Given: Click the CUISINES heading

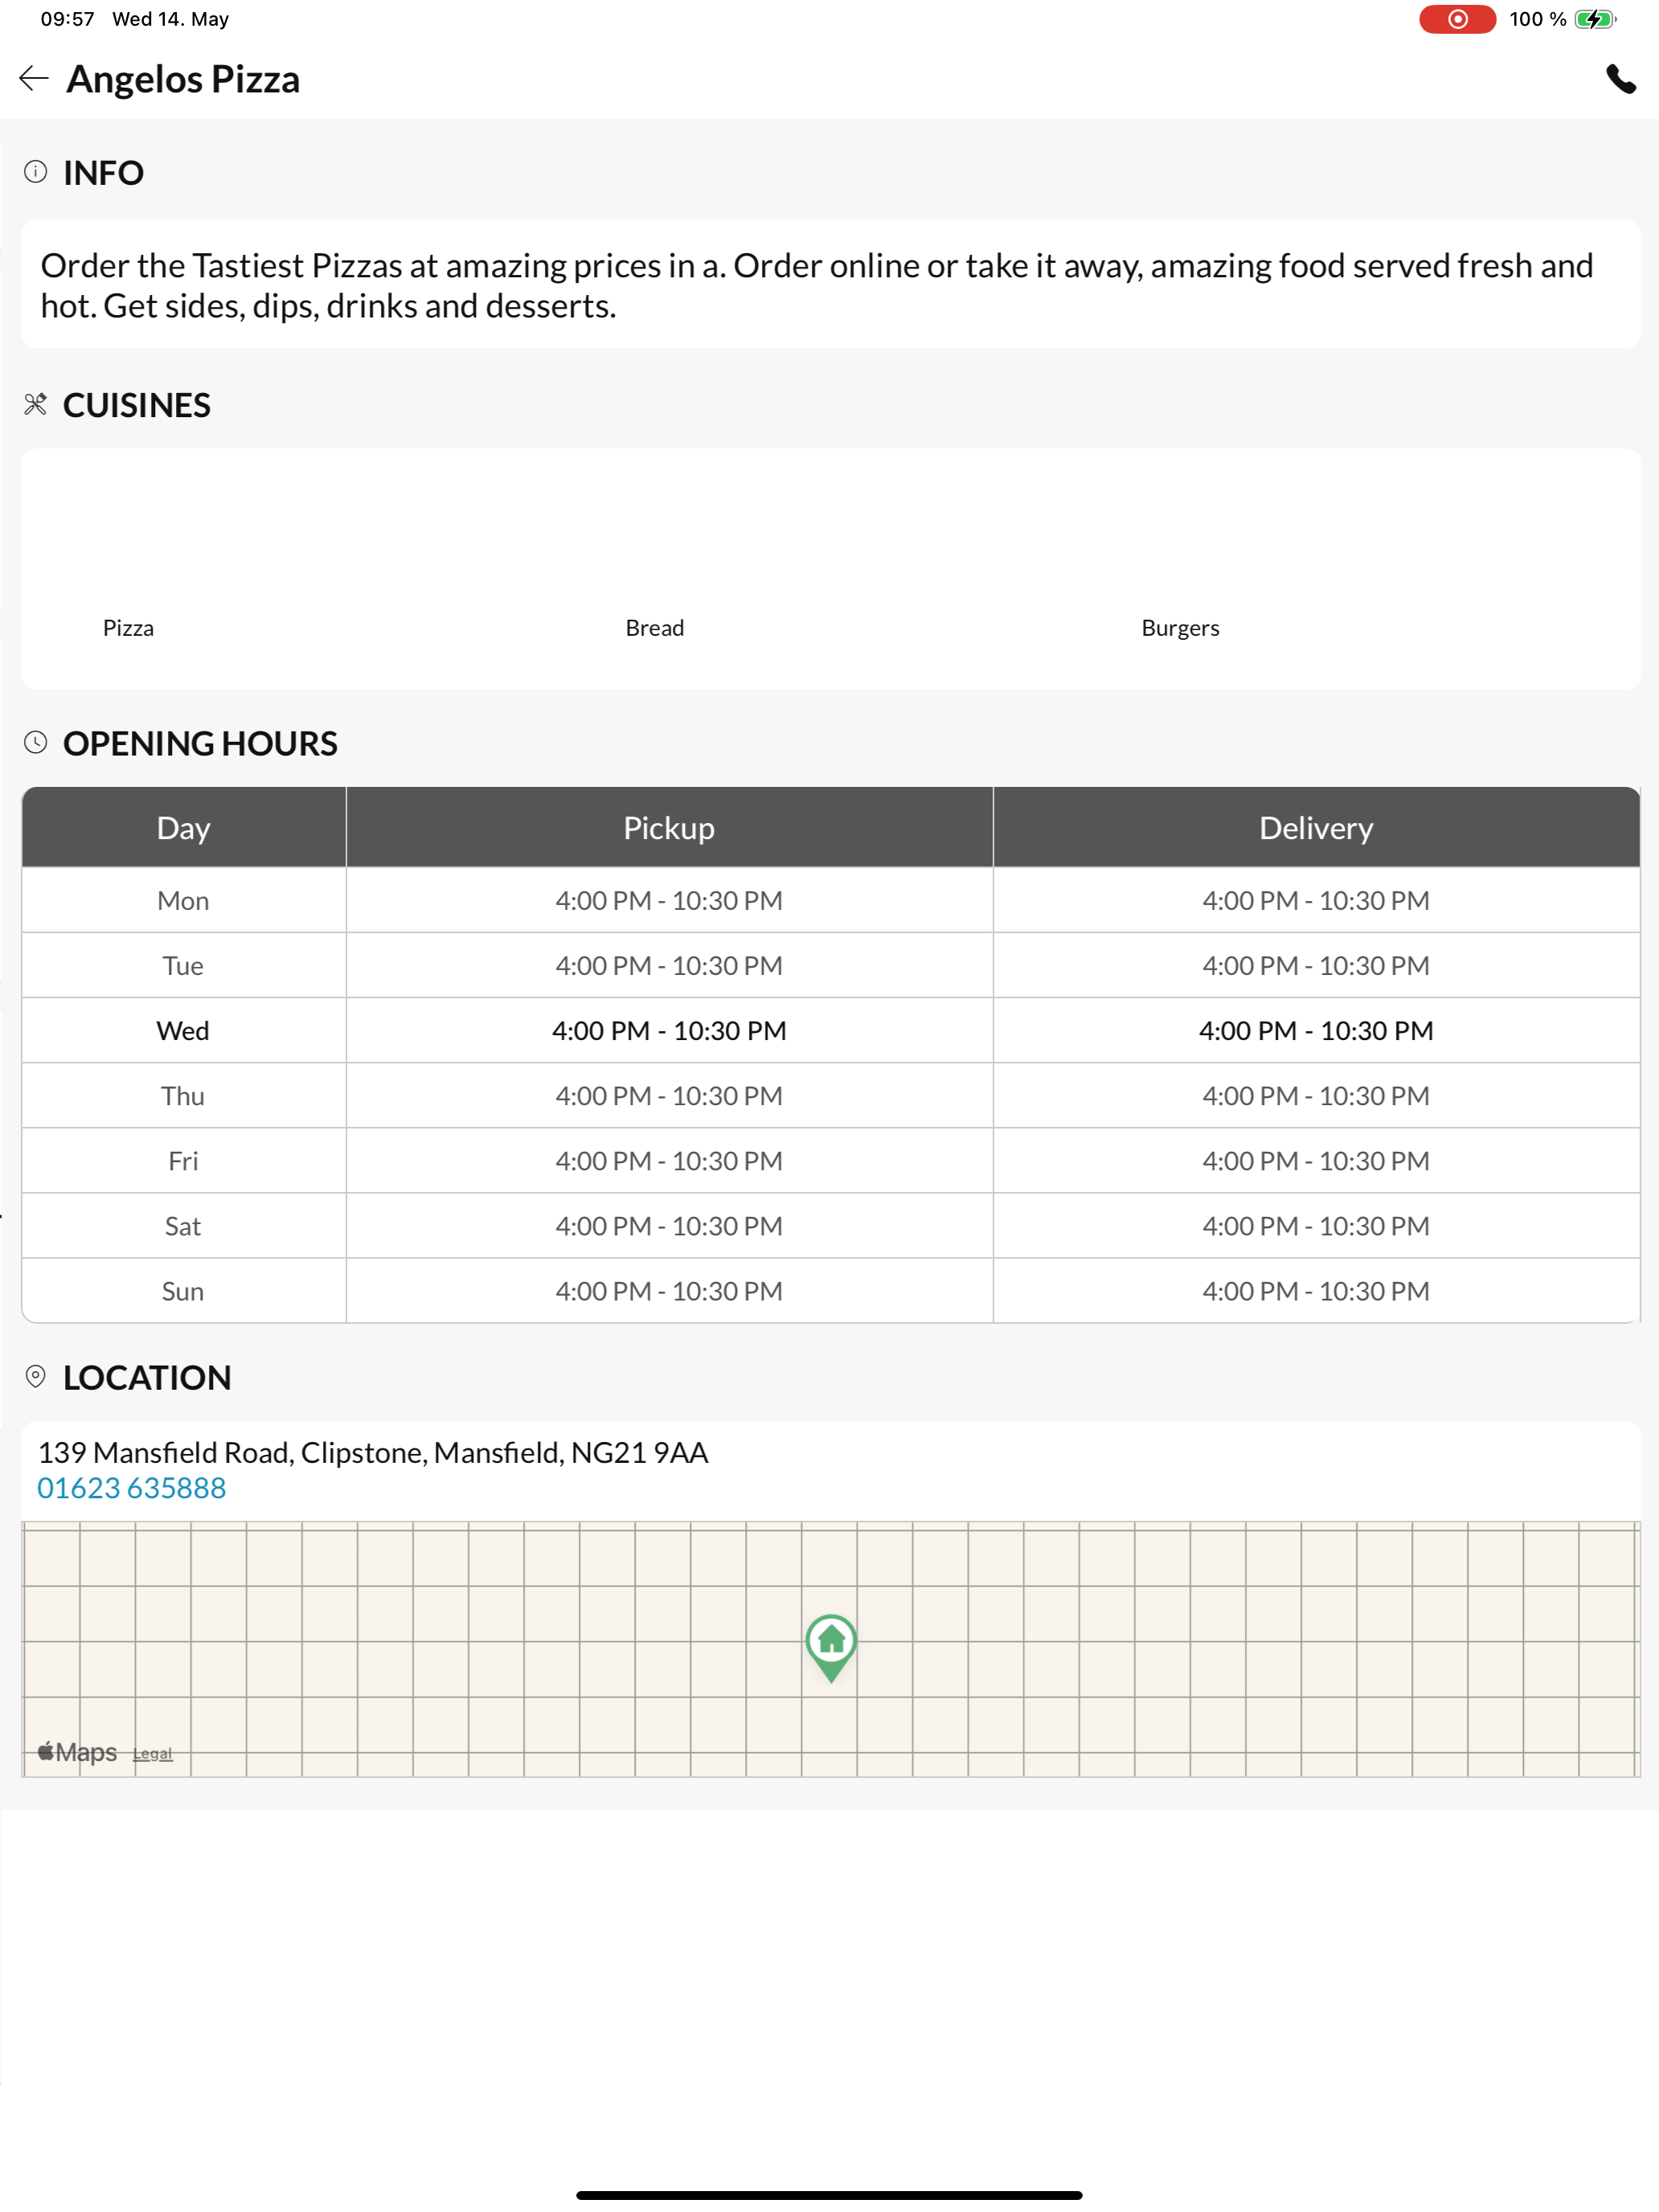Looking at the screenshot, I should click(137, 405).
